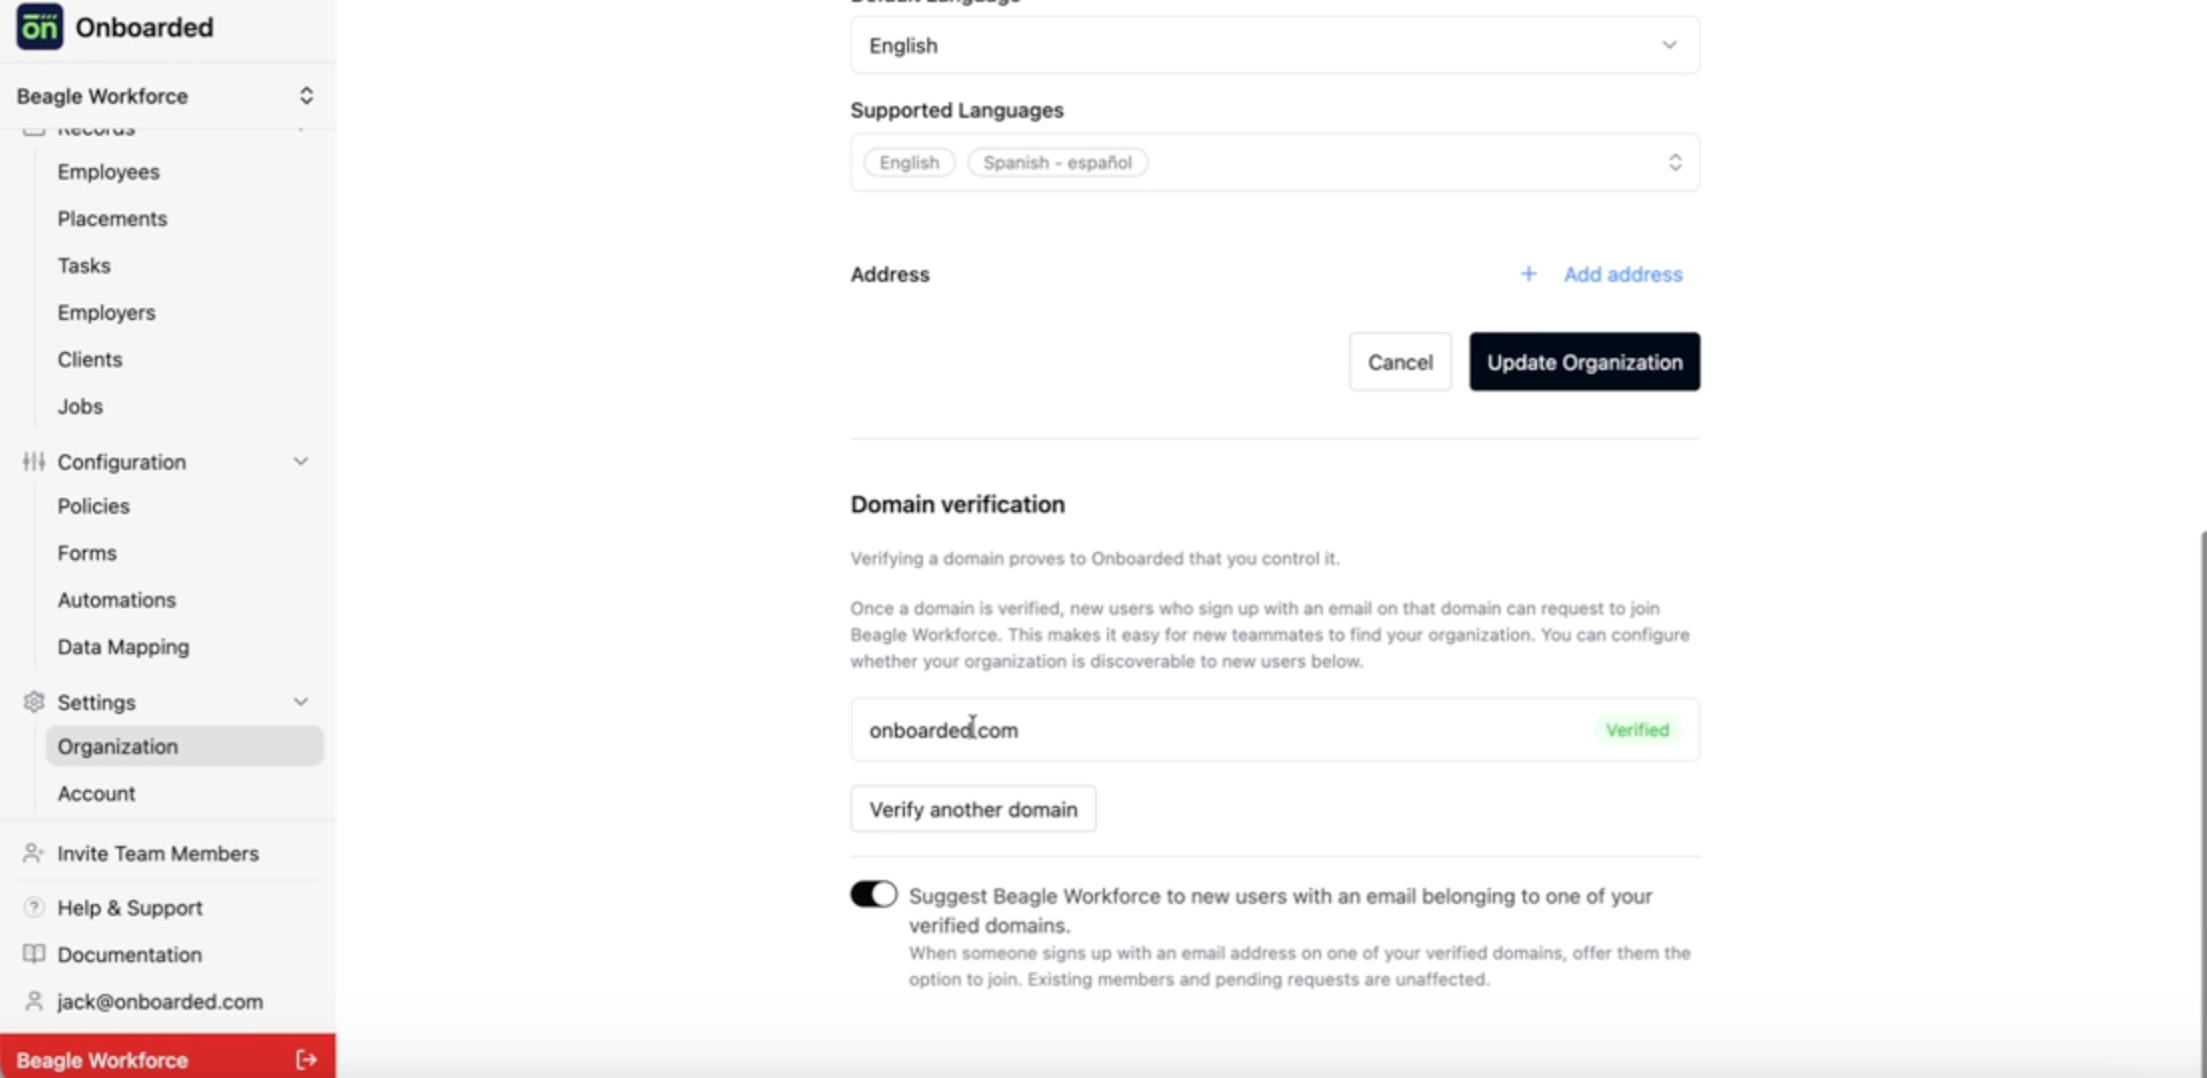Open the Beagle Workforce organization switcher
This screenshot has width=2207, height=1078.
[166, 96]
